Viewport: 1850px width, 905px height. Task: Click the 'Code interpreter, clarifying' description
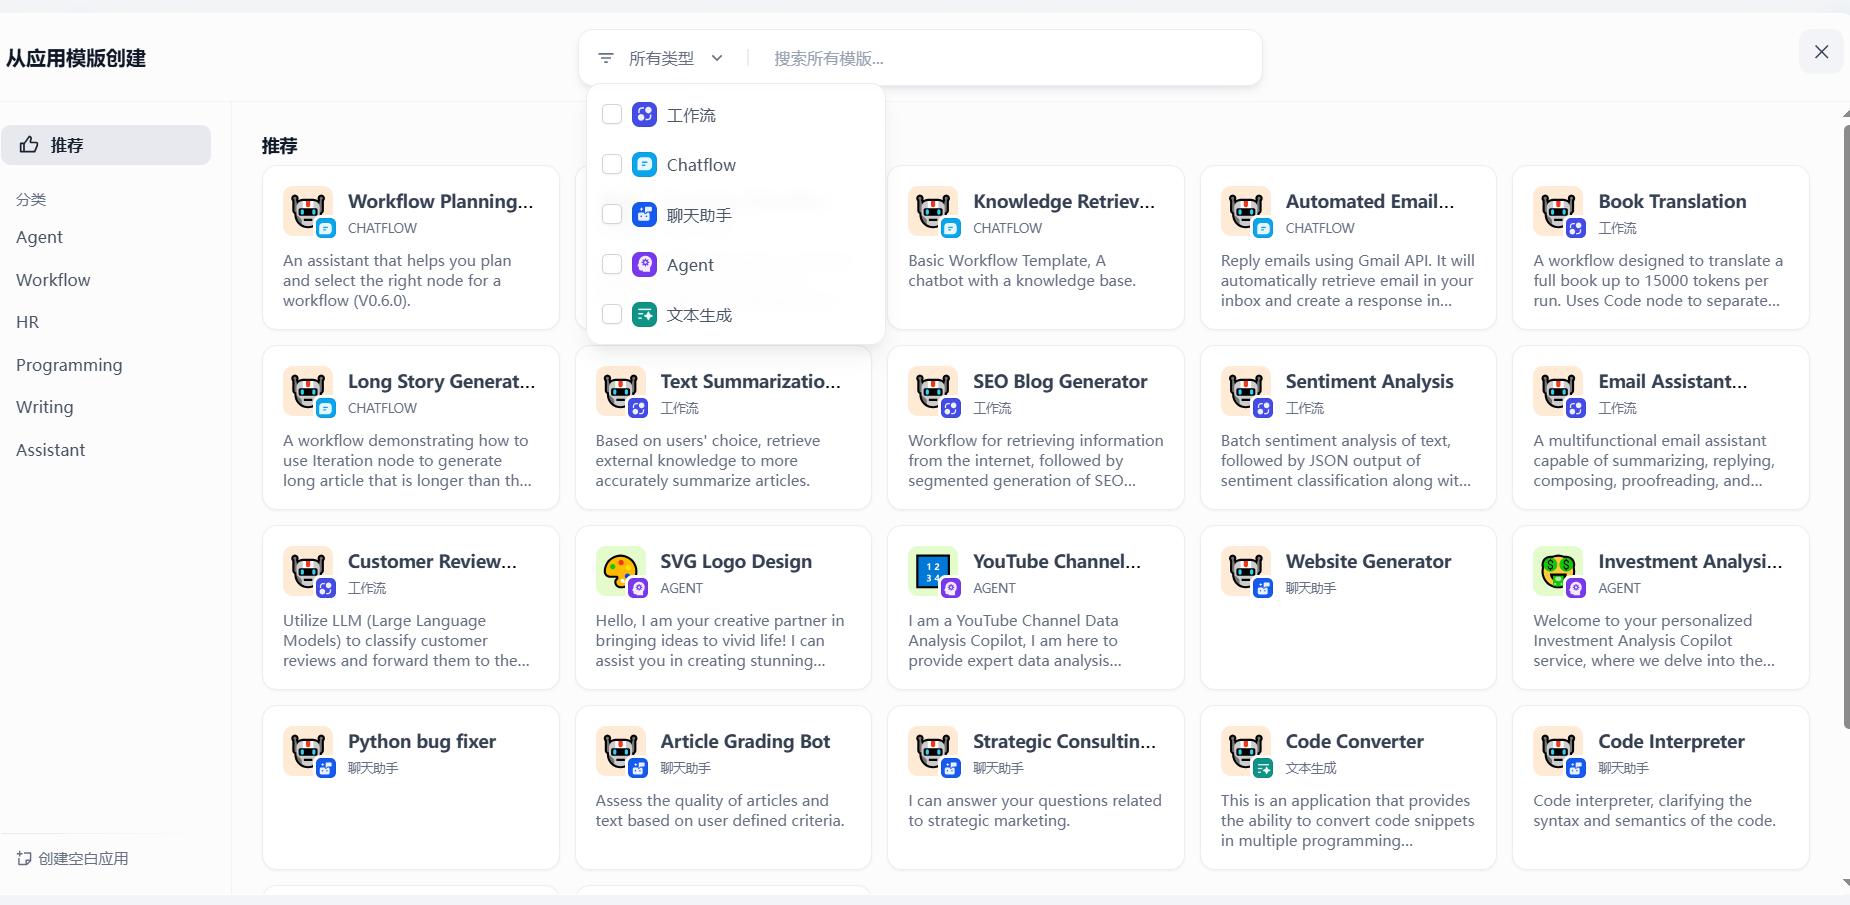[x=1654, y=810]
